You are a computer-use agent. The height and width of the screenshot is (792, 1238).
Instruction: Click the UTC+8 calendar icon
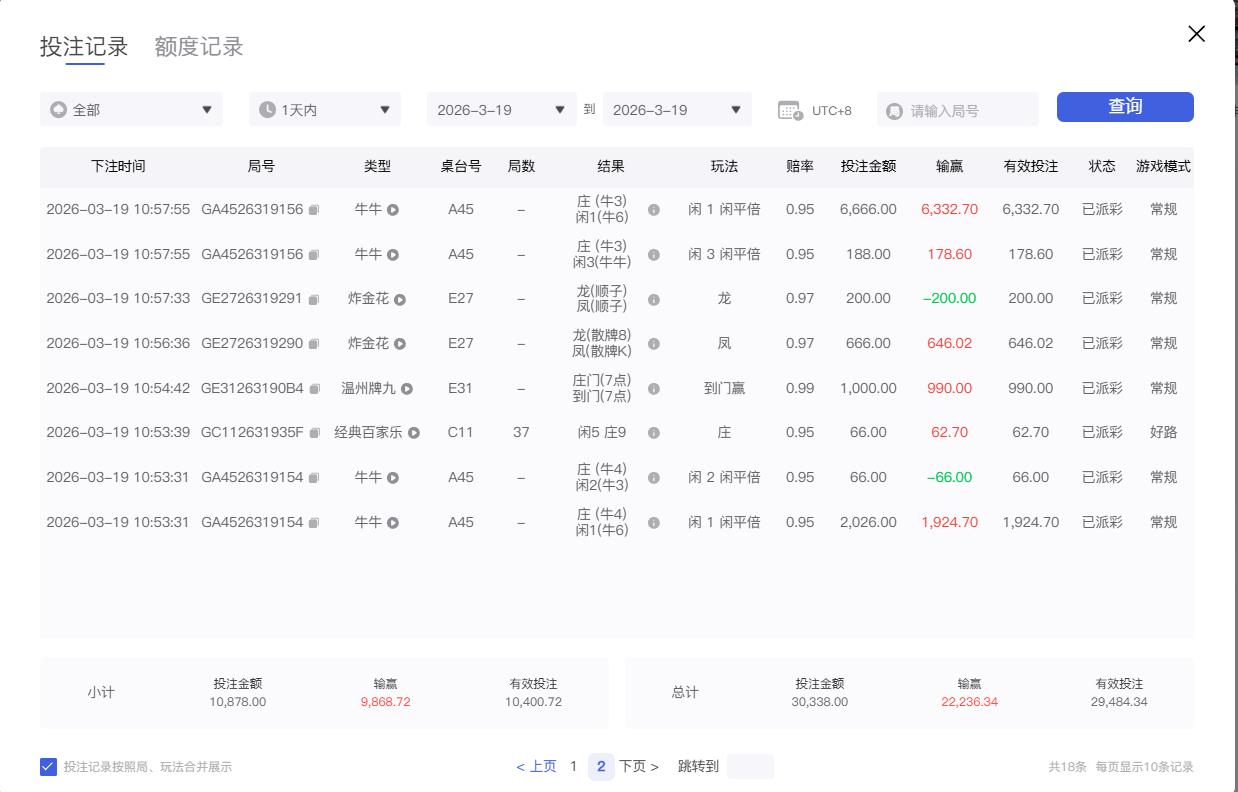pyautogui.click(x=789, y=109)
